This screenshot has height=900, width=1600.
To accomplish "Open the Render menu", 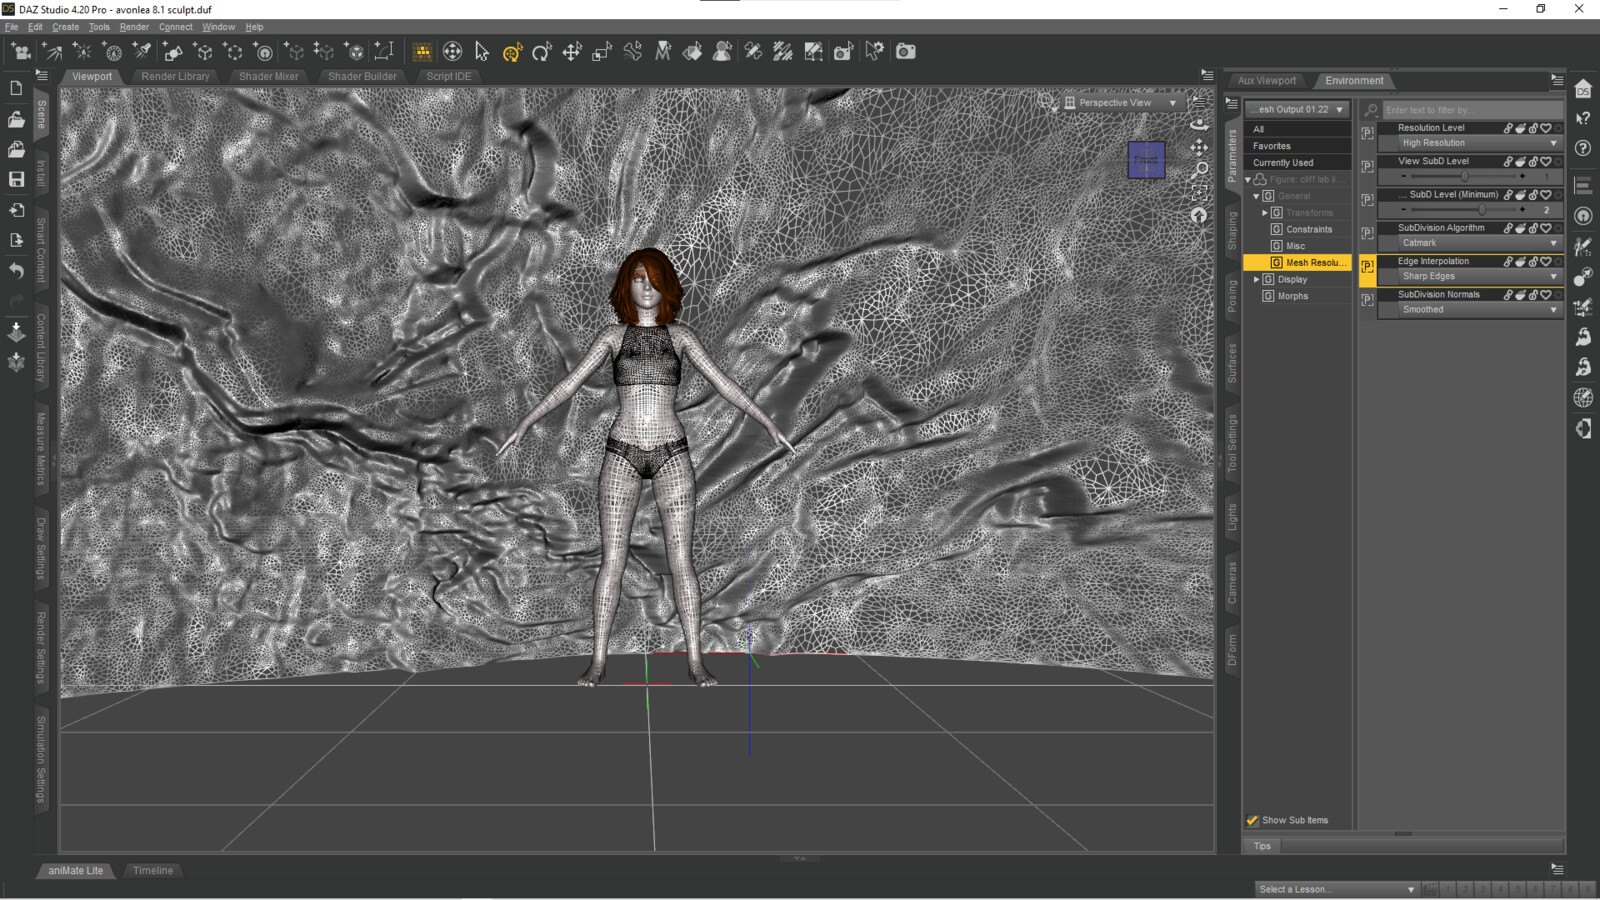I will (134, 27).
